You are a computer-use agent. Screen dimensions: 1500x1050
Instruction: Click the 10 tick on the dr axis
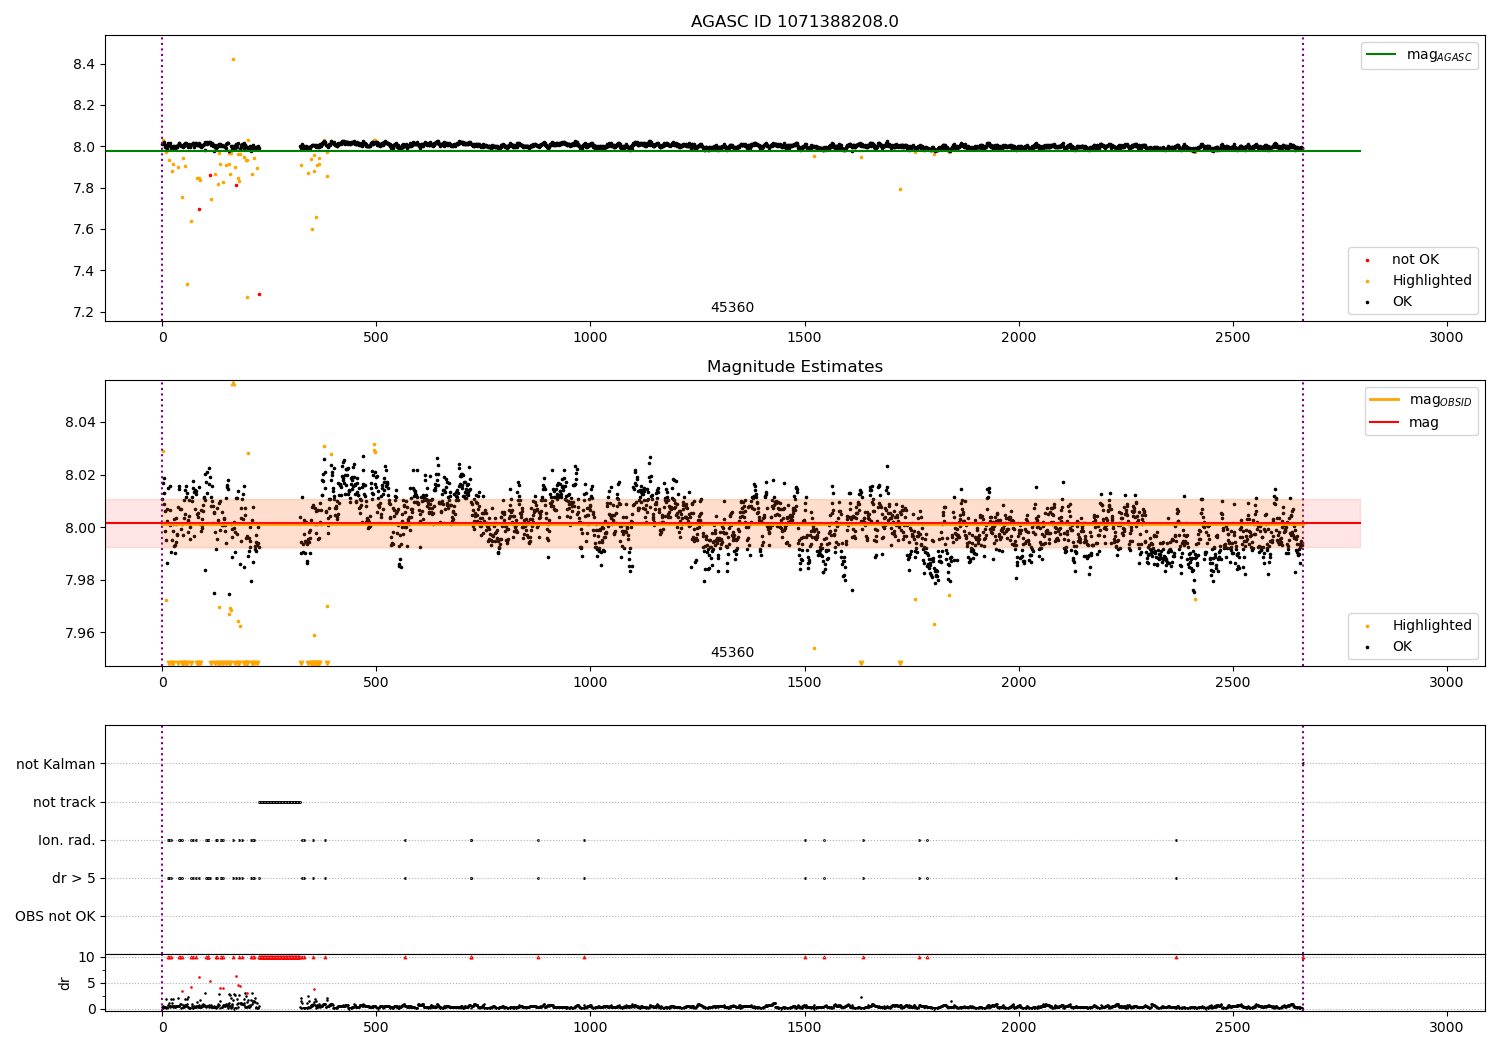(87, 957)
